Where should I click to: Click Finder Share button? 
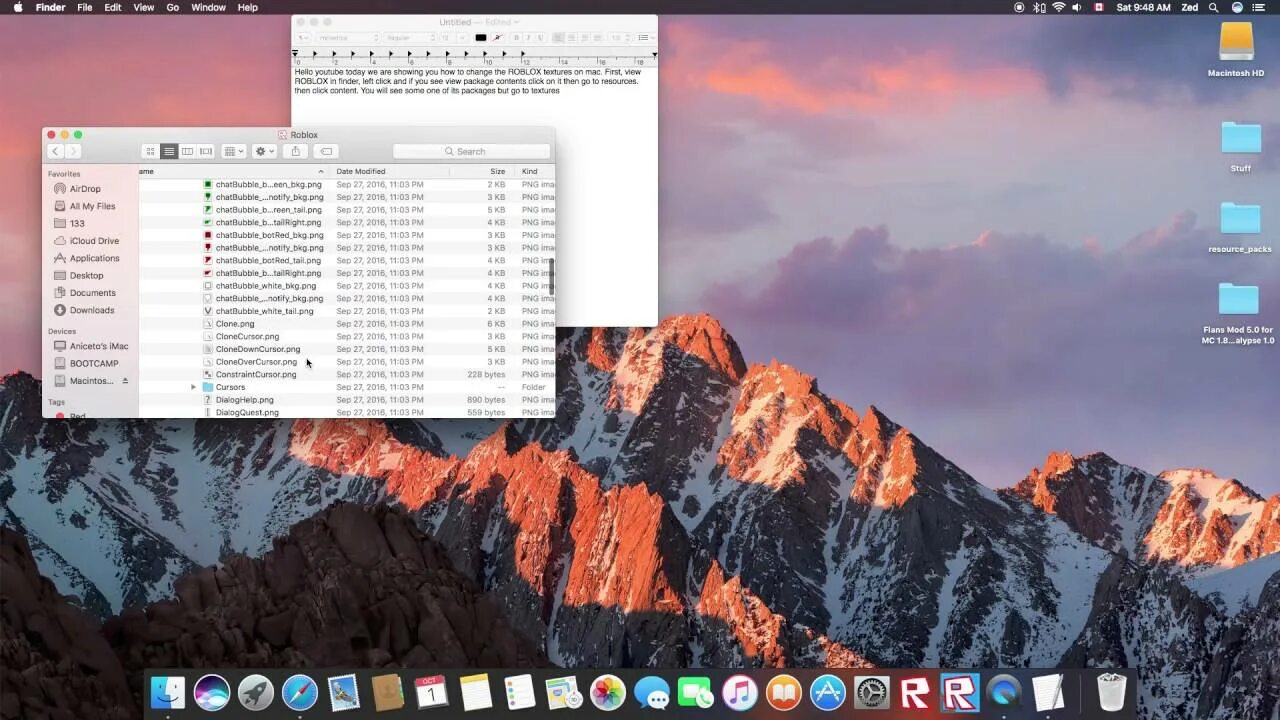[295, 151]
